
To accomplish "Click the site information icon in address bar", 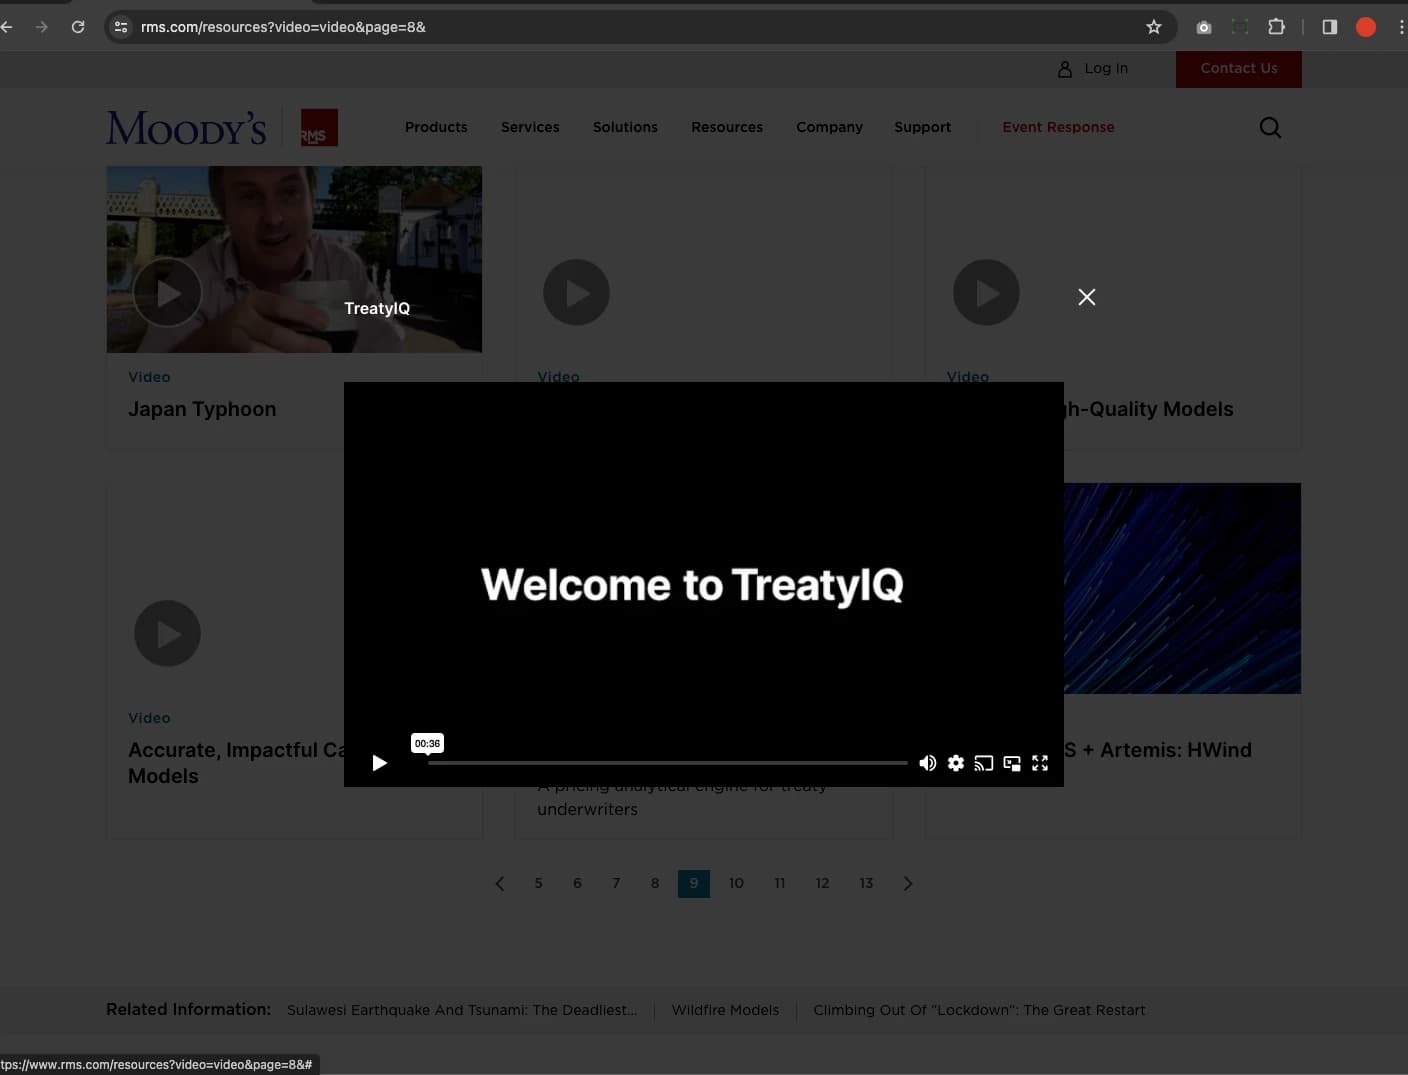I will (x=121, y=27).
